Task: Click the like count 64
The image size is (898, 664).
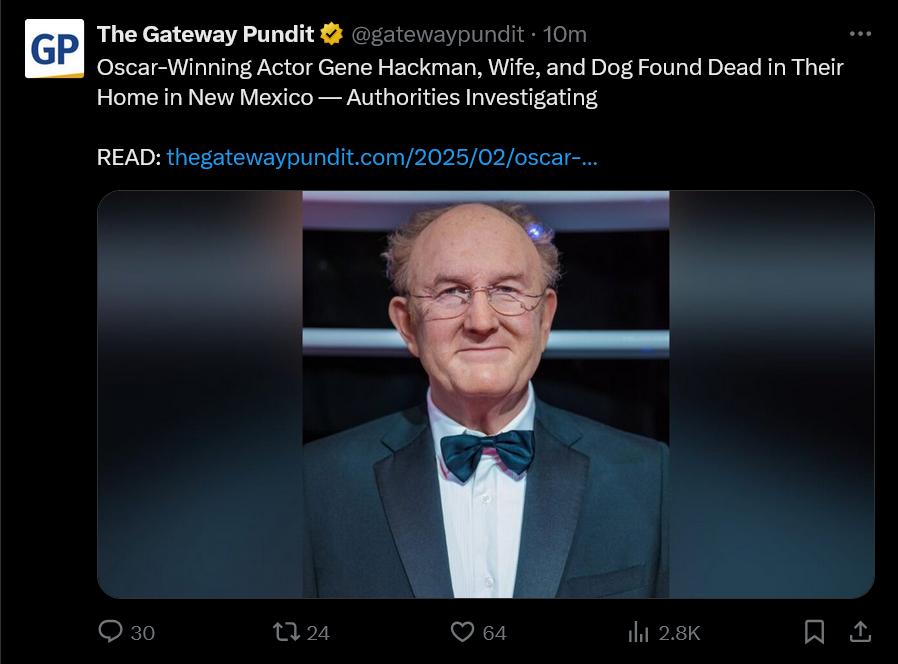Action: pyautogui.click(x=494, y=633)
